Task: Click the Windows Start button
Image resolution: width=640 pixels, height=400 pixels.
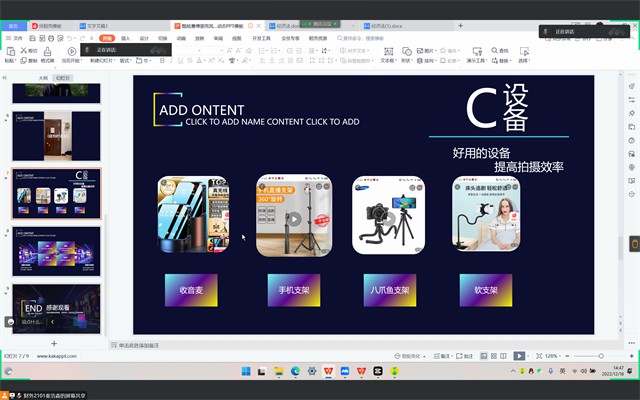Action: tap(246, 371)
